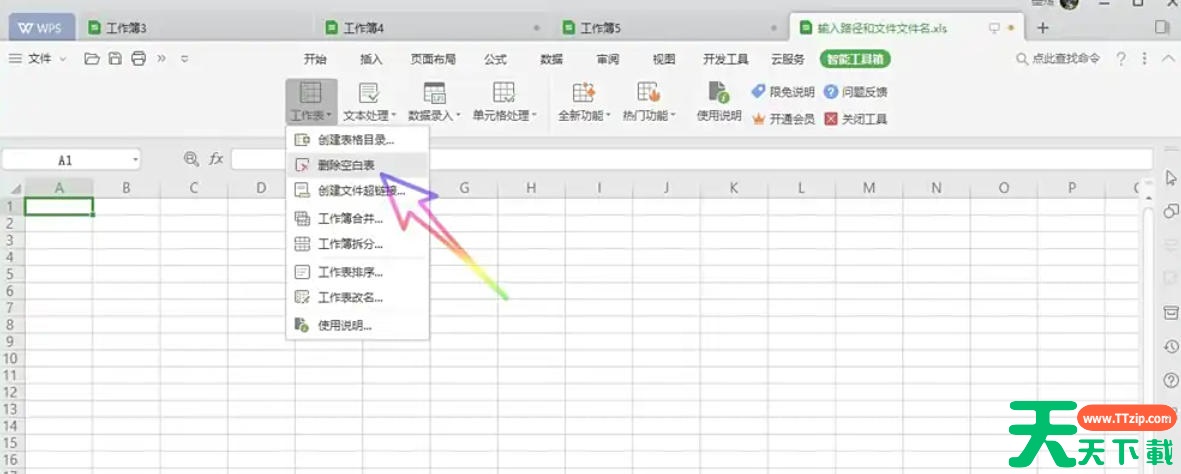Select column B header
This screenshot has width=1181, height=474.
point(127,188)
